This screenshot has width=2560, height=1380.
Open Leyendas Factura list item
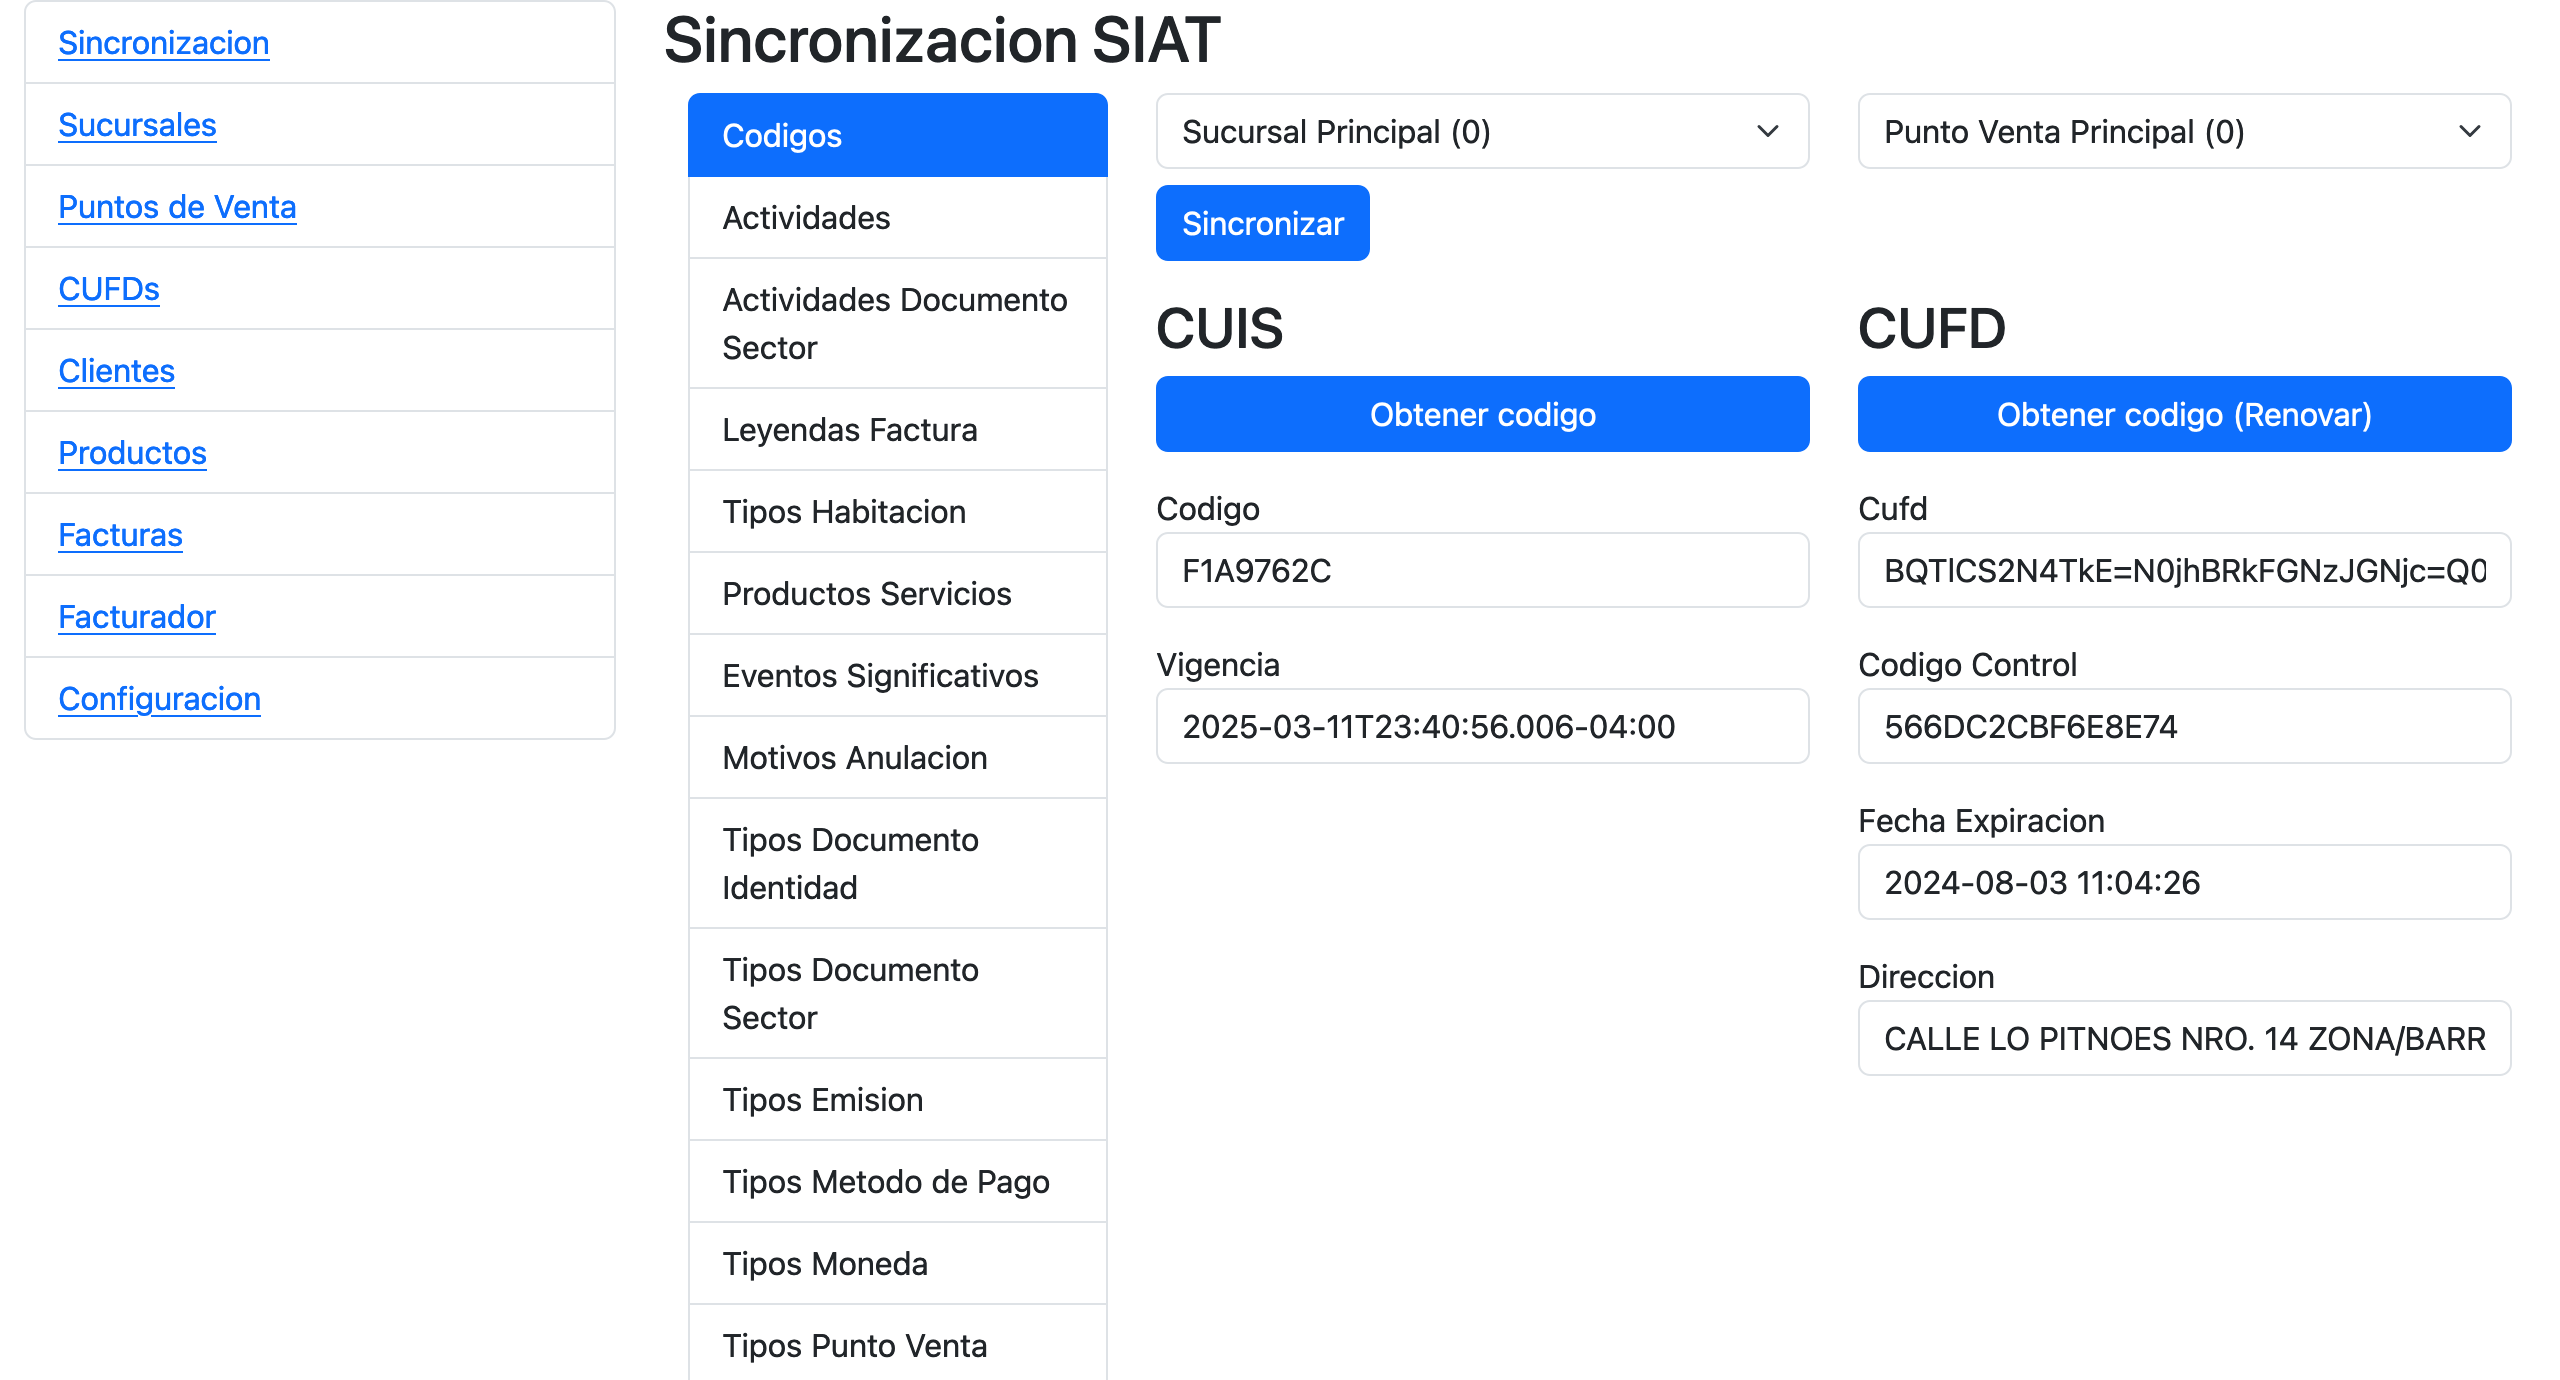[x=897, y=430]
